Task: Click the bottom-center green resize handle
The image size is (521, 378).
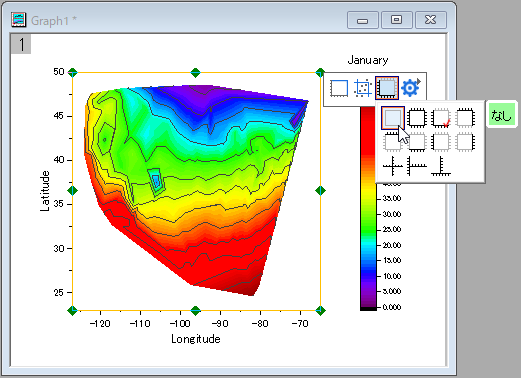Action: pos(196,311)
